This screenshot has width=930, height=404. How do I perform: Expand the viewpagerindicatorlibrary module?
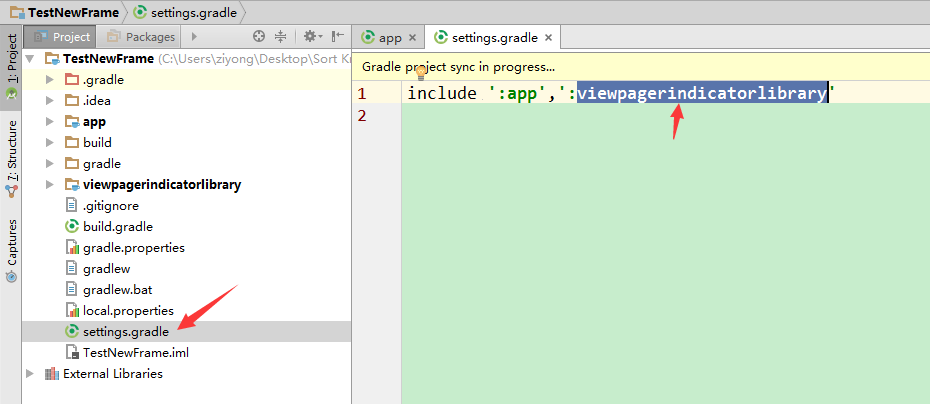coord(50,185)
